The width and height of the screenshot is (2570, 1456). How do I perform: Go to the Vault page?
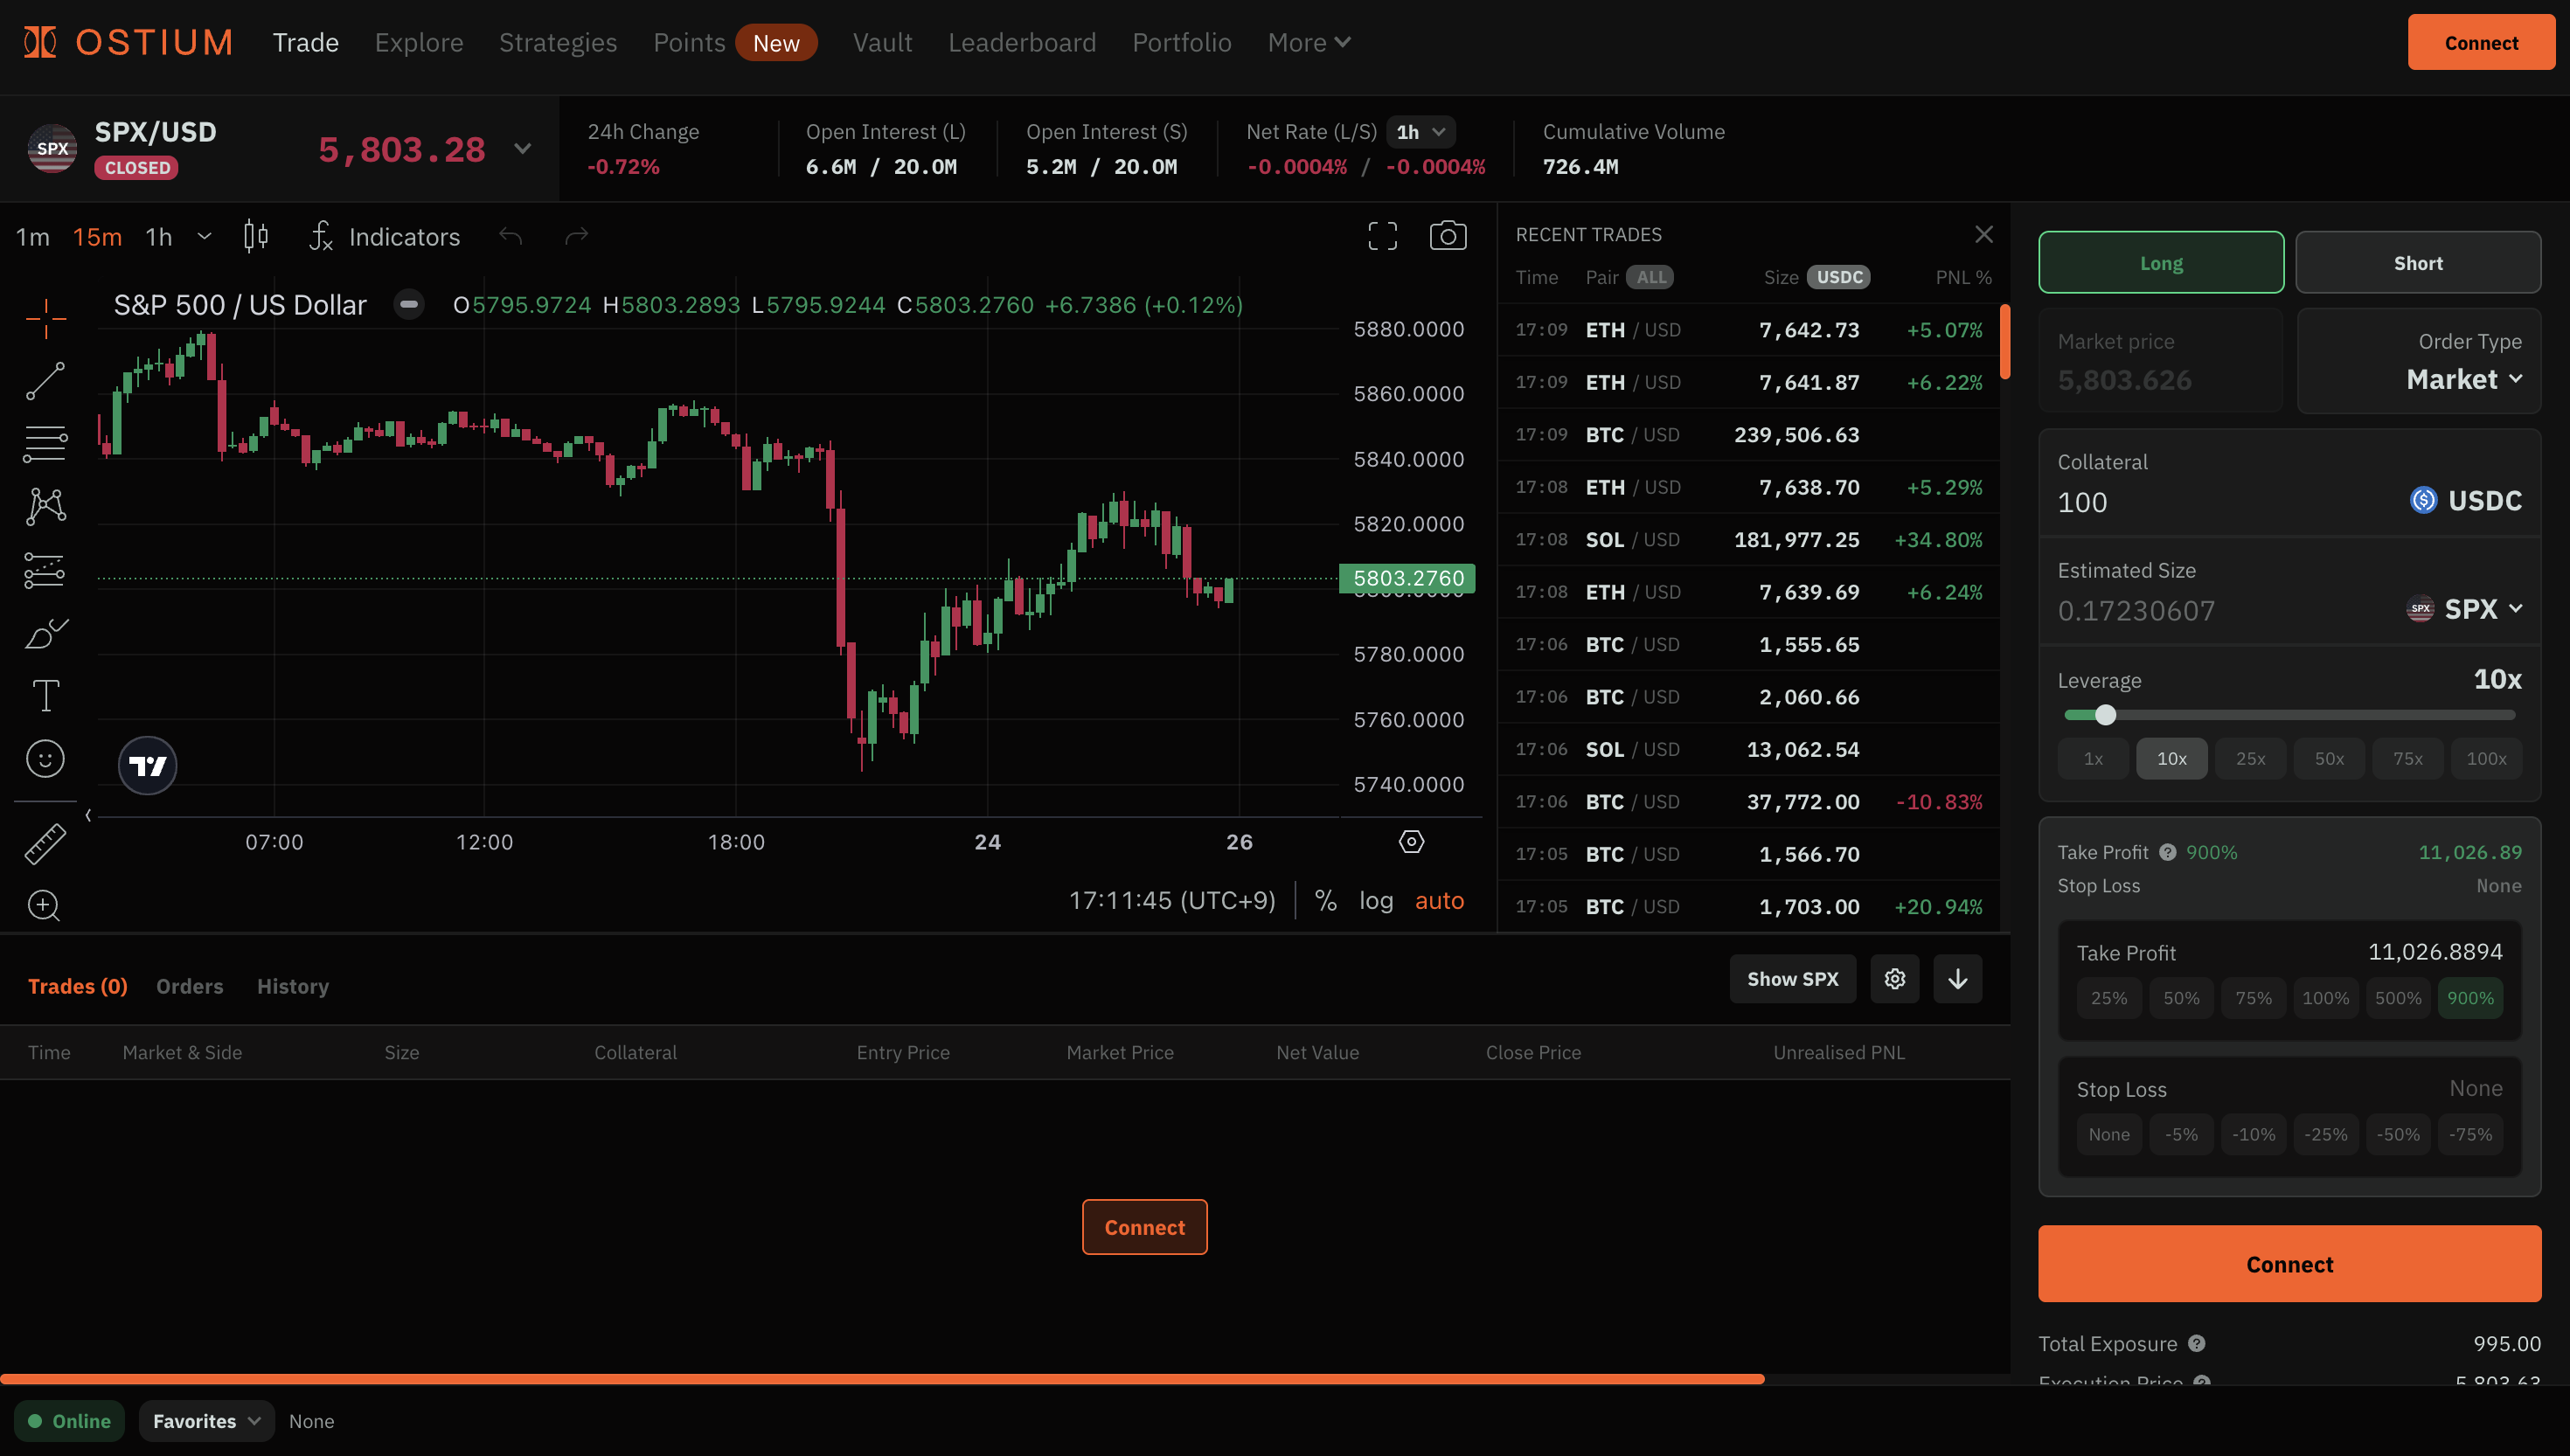point(882,42)
